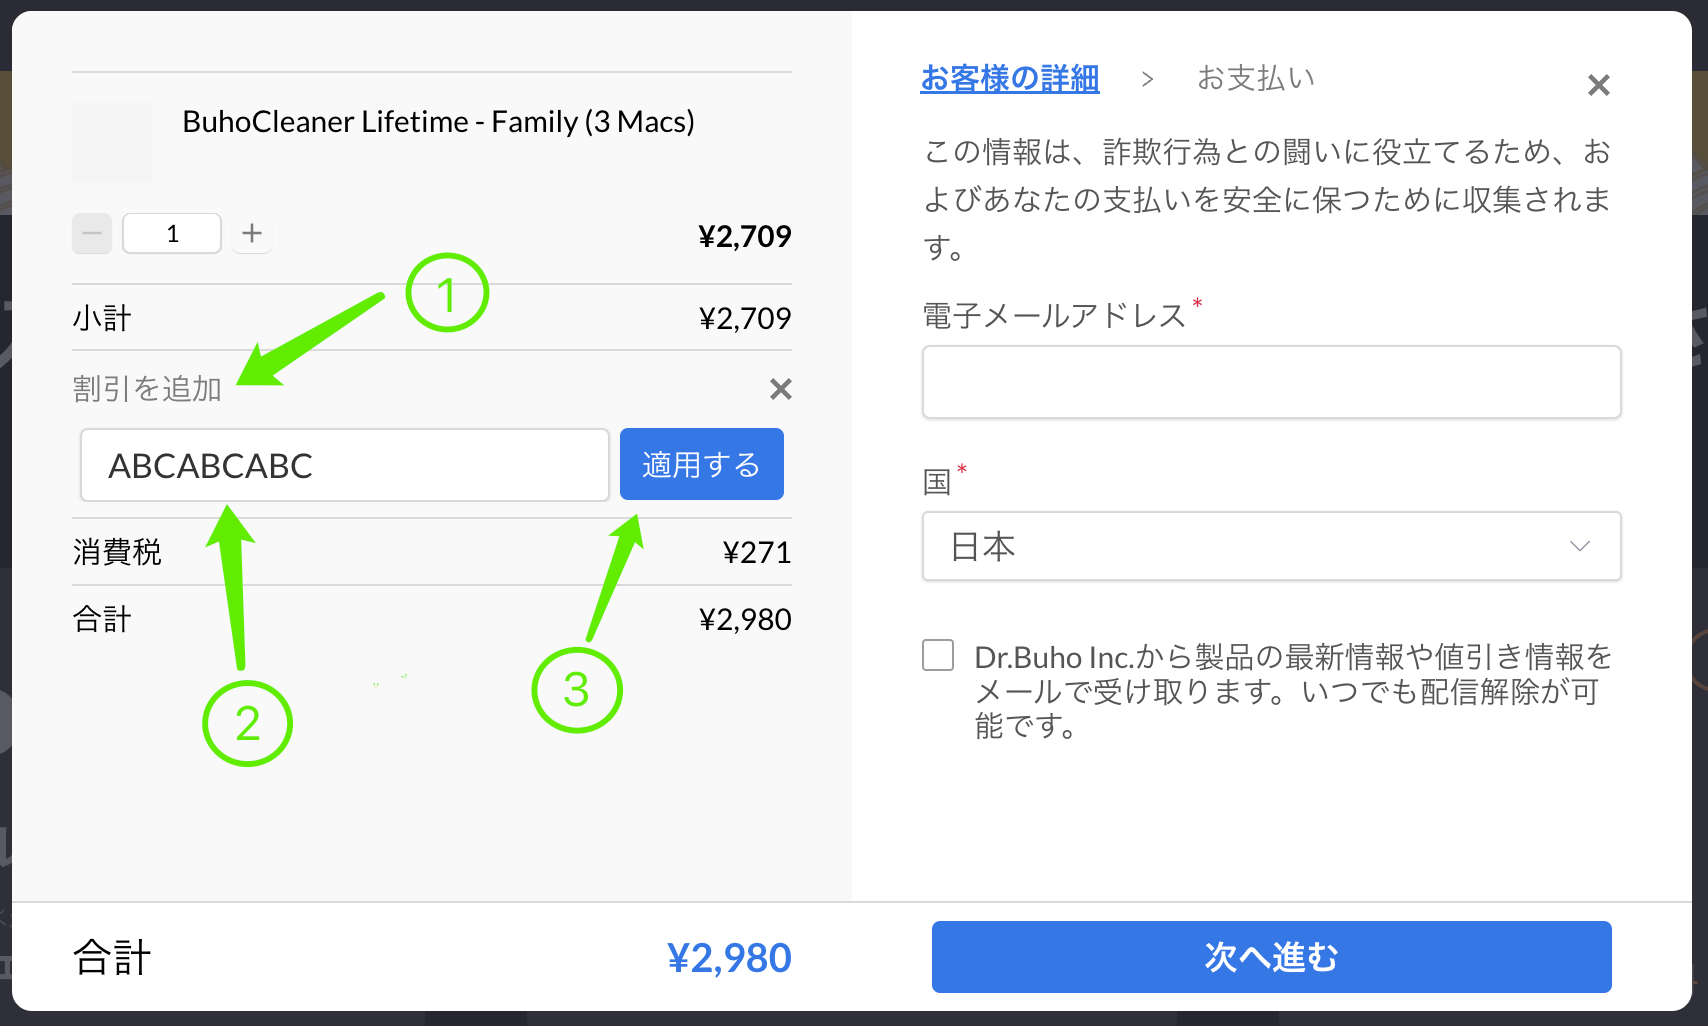This screenshot has width=1708, height=1026.
Task: Click the 適用する apply button
Action: pyautogui.click(x=702, y=465)
